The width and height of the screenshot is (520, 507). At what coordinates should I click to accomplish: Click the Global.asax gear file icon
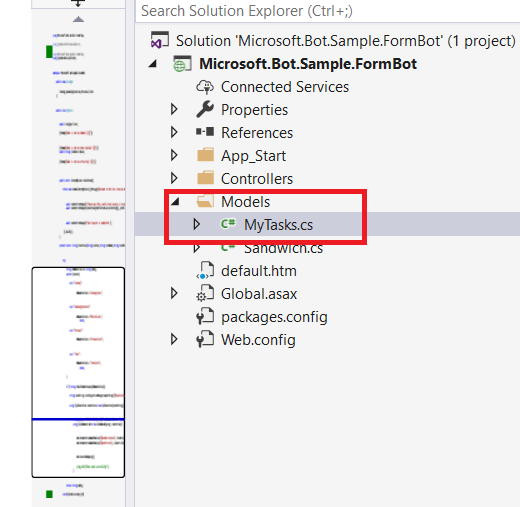205,293
